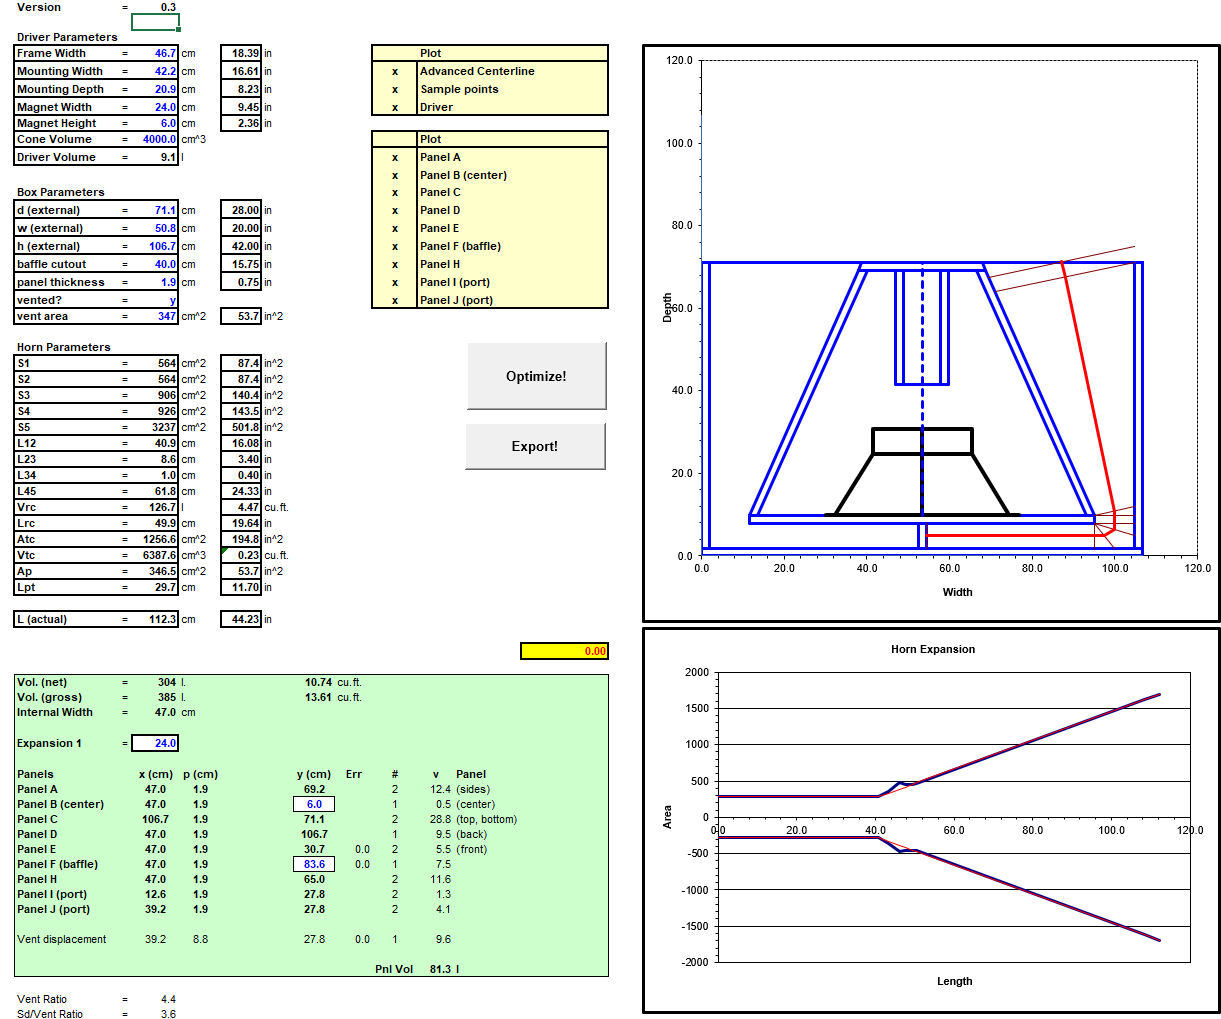Select the Frame Width value 46.7

click(156, 53)
